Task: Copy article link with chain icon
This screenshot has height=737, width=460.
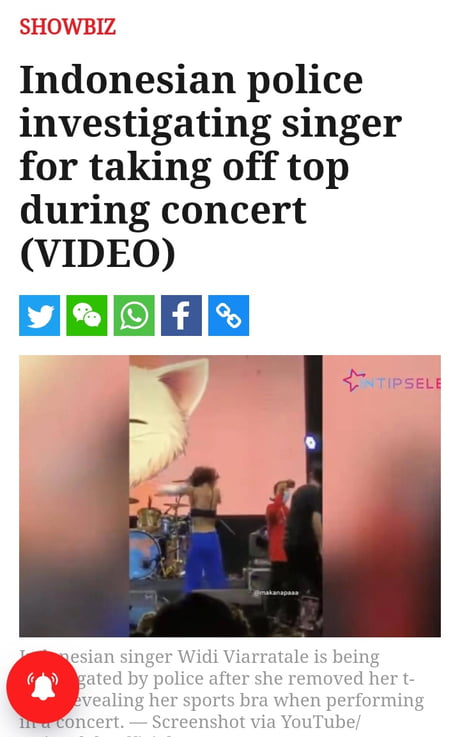Action: point(228,315)
